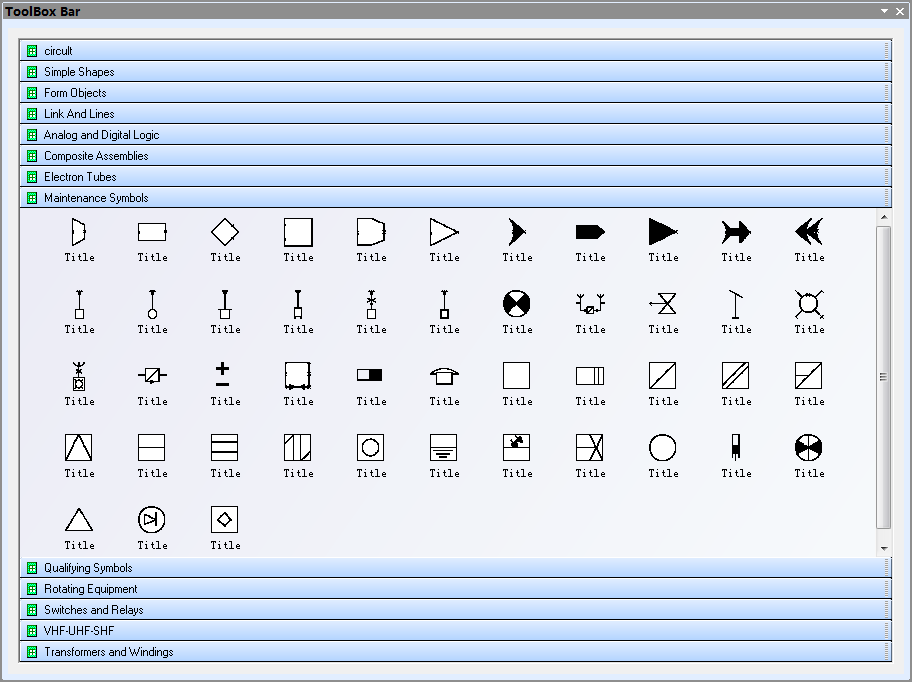
Task: Pick the solid black right-pointing triangle symbol
Action: tap(663, 232)
